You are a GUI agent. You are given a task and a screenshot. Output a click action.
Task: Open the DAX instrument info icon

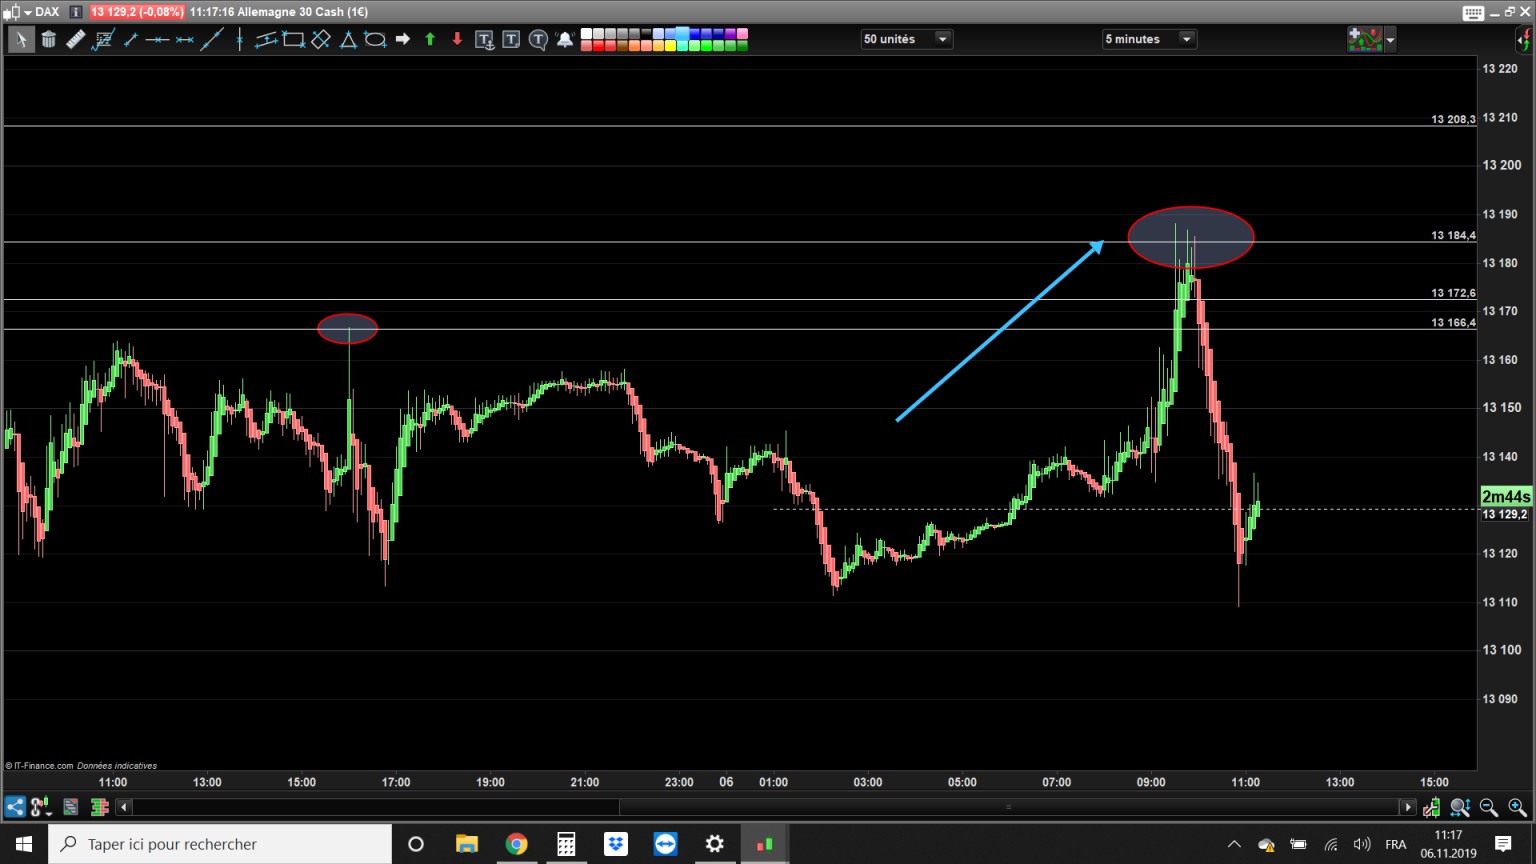click(75, 12)
